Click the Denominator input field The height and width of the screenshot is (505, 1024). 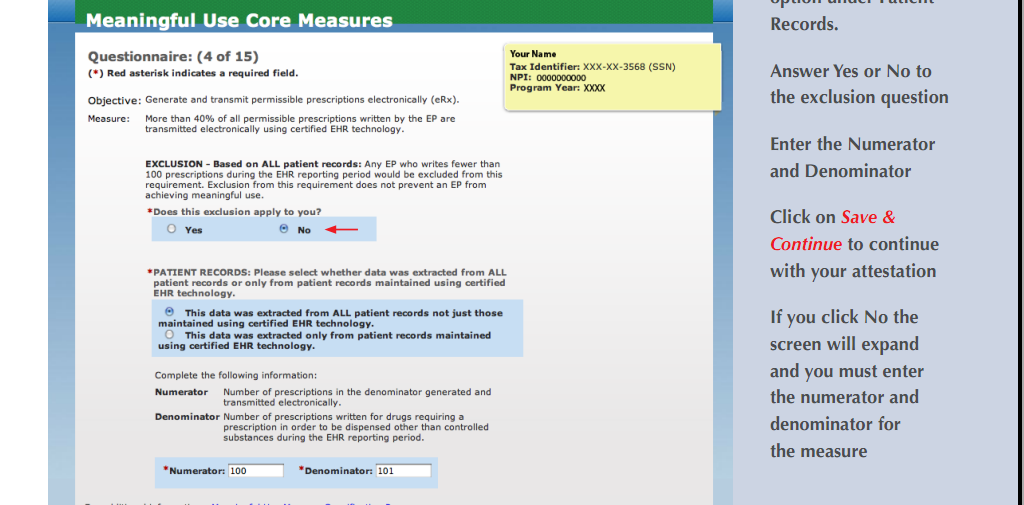(x=403, y=471)
